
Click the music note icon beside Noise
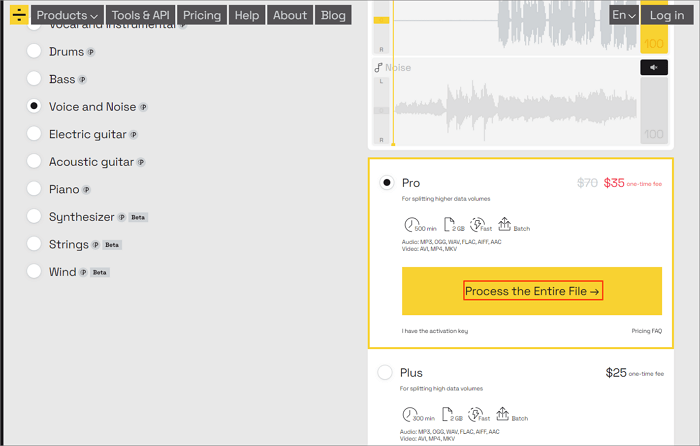click(x=379, y=67)
